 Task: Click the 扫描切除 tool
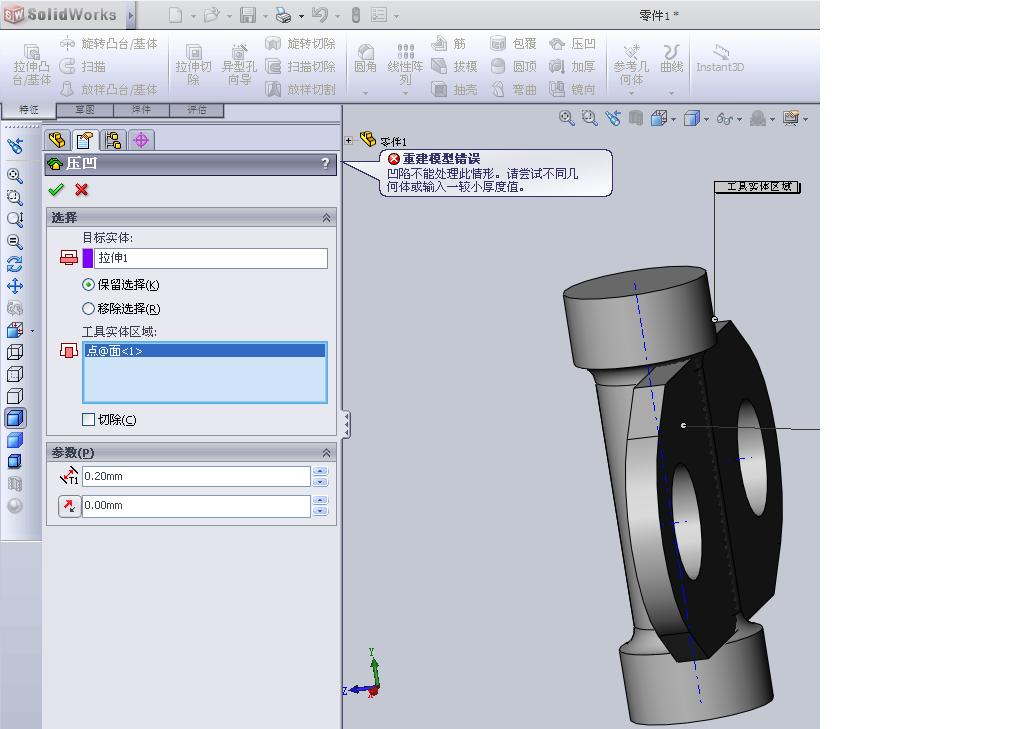tap(300, 66)
